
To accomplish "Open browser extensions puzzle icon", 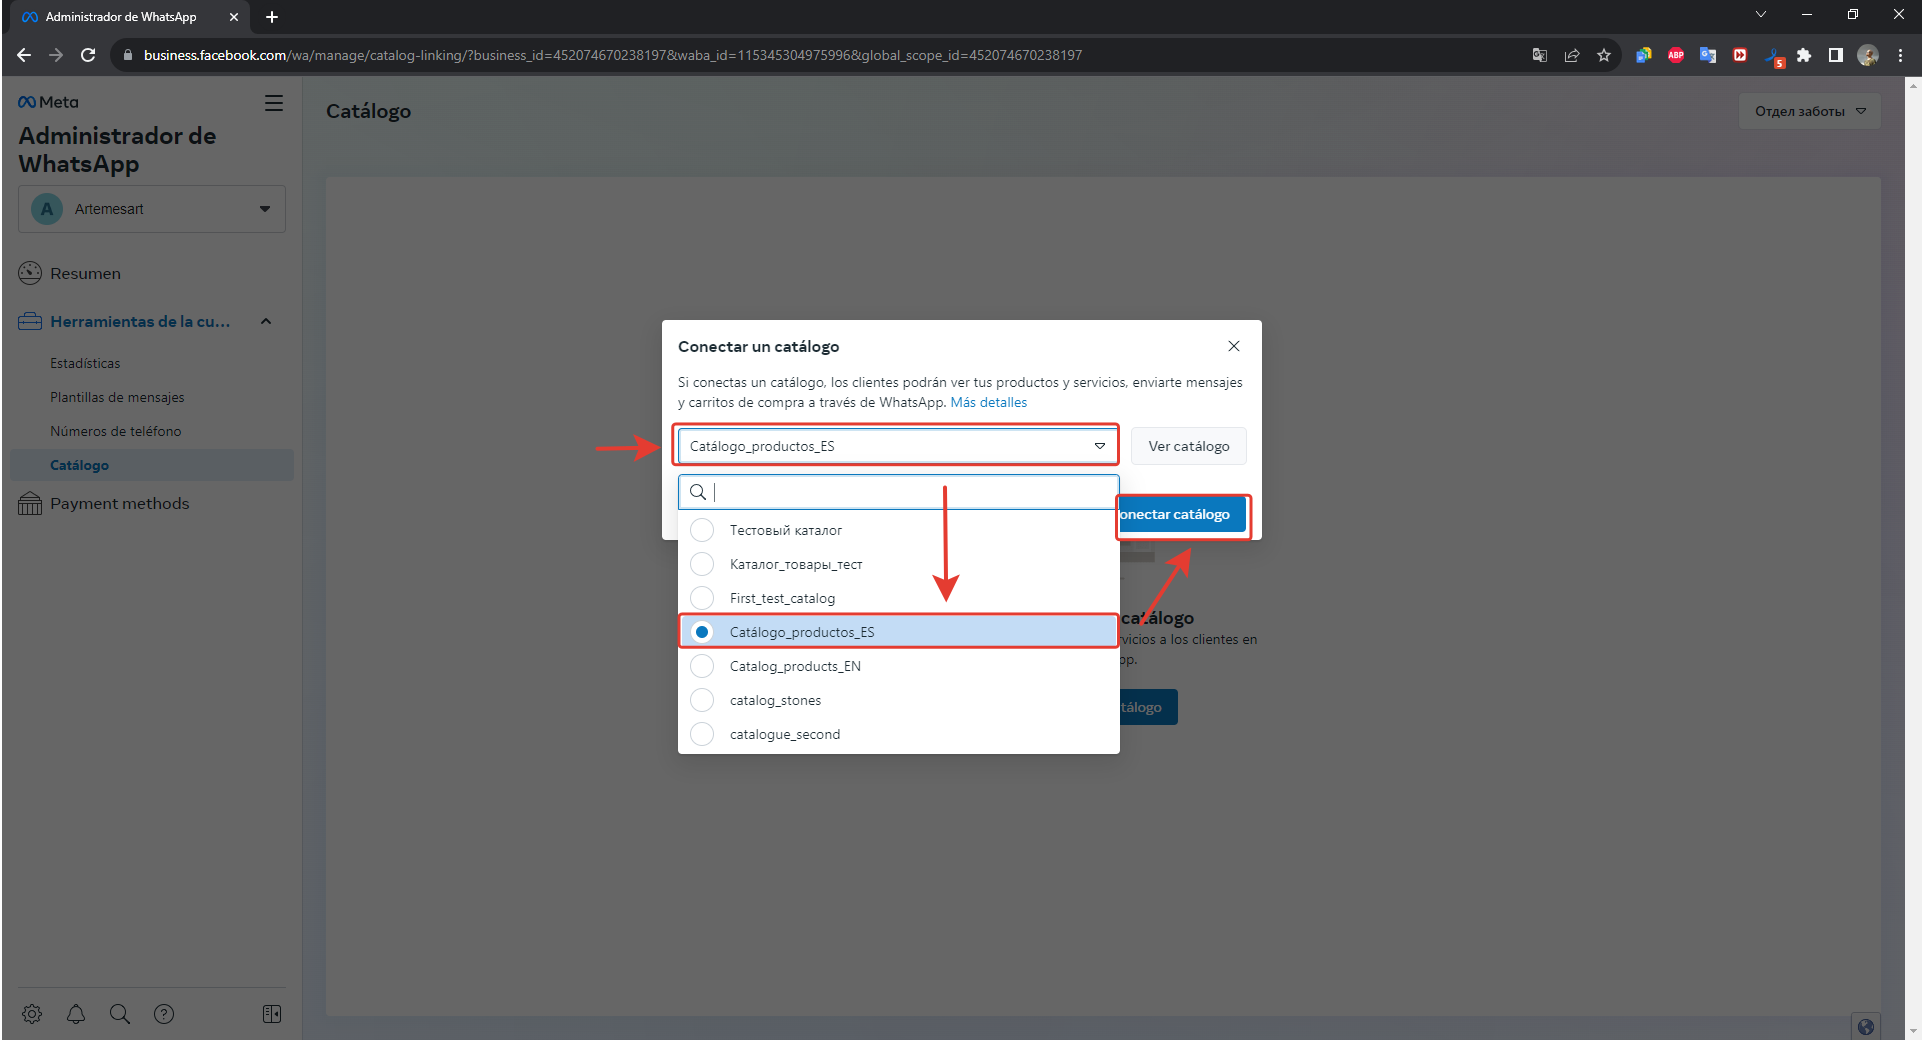I will point(1804,55).
